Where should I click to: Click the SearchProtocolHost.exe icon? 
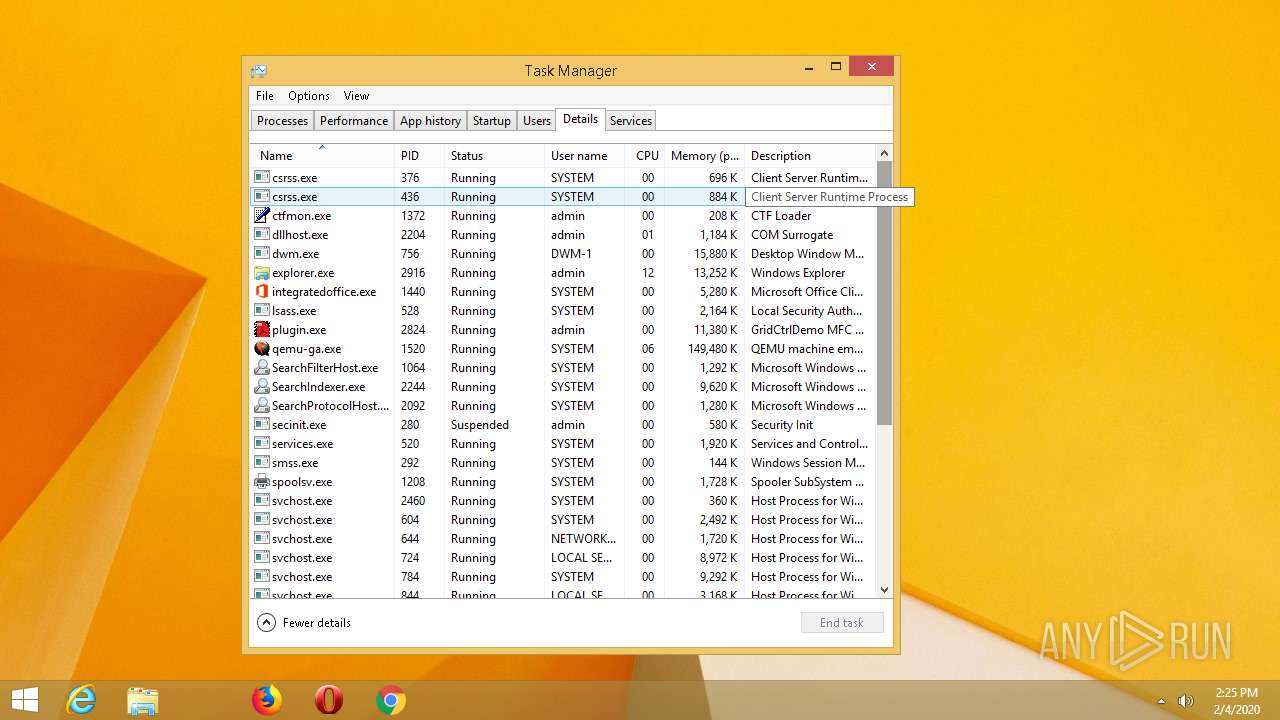tap(262, 405)
